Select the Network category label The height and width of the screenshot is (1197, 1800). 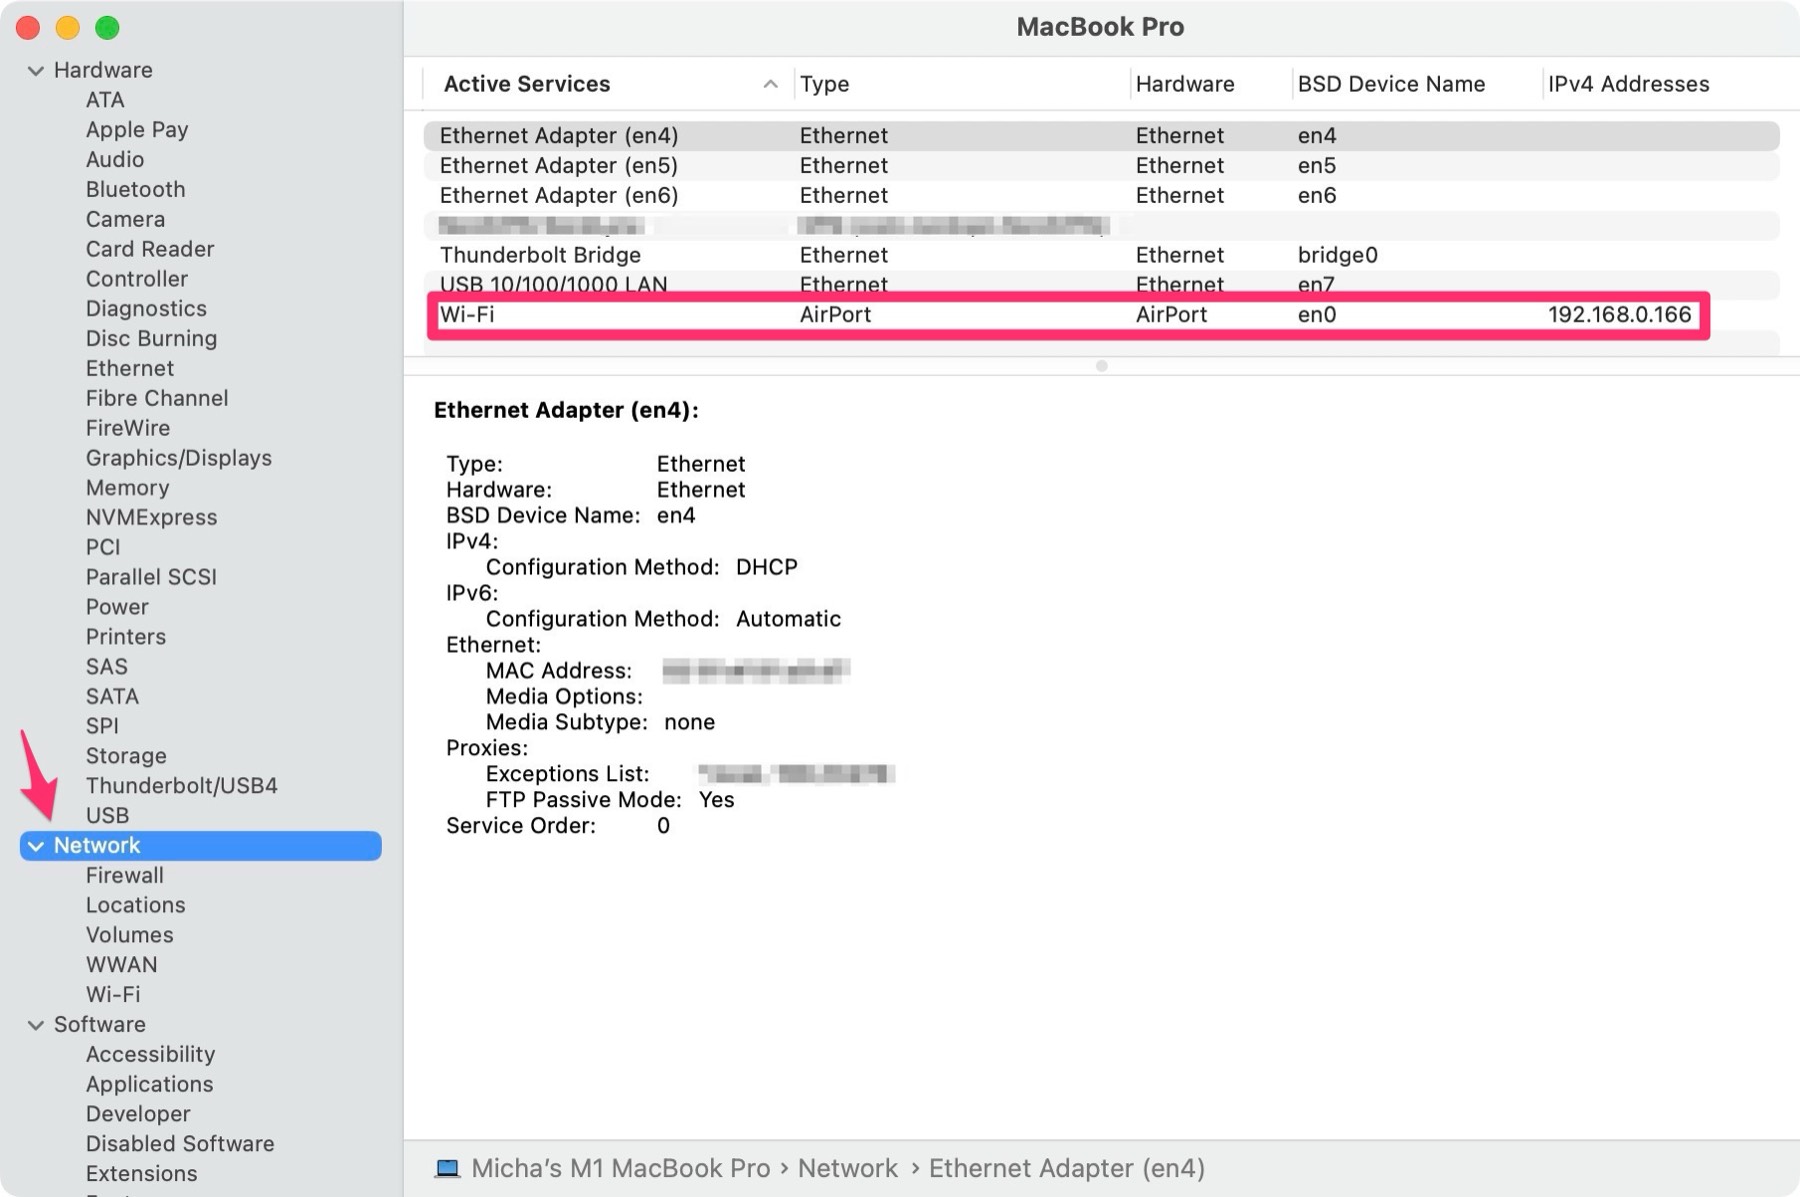click(97, 846)
